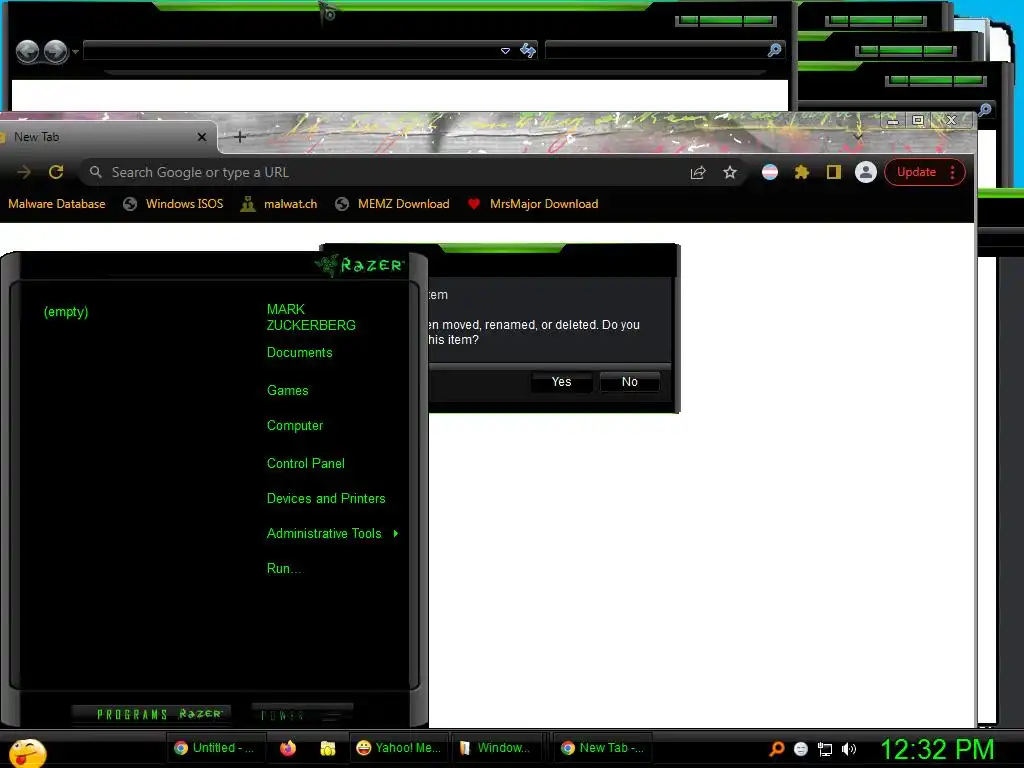
Task: Switch to Window... taskbar item
Action: click(498, 748)
